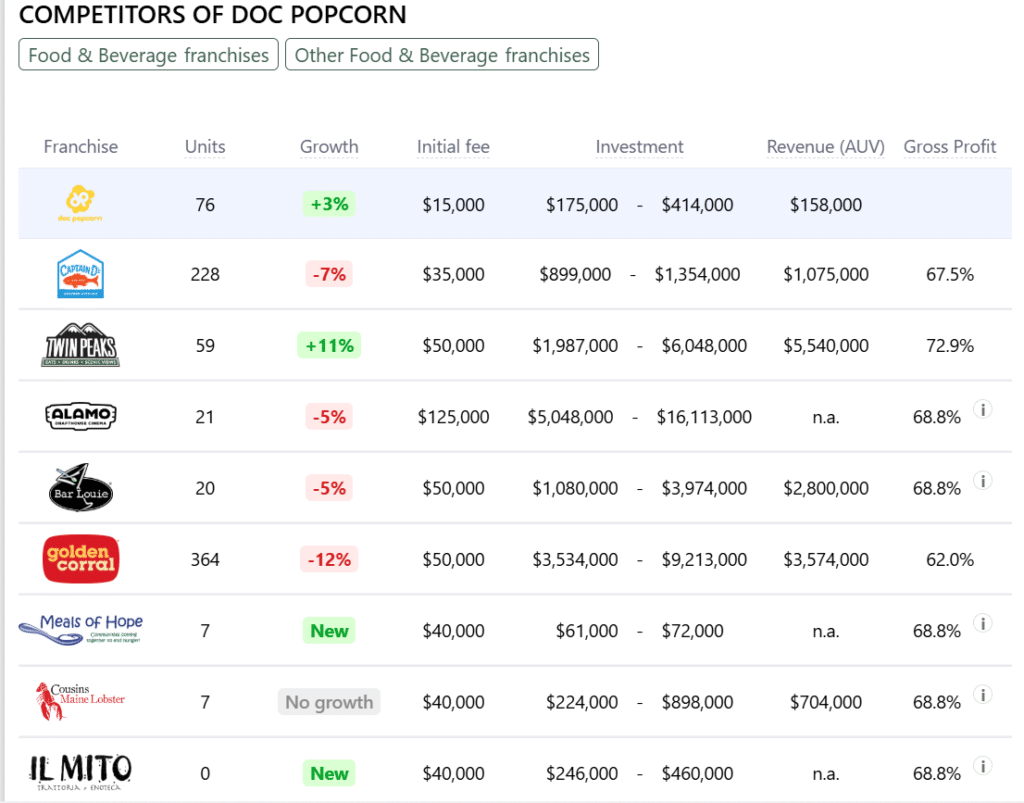
Task: Click the Golden Corral logo
Action: [80, 559]
